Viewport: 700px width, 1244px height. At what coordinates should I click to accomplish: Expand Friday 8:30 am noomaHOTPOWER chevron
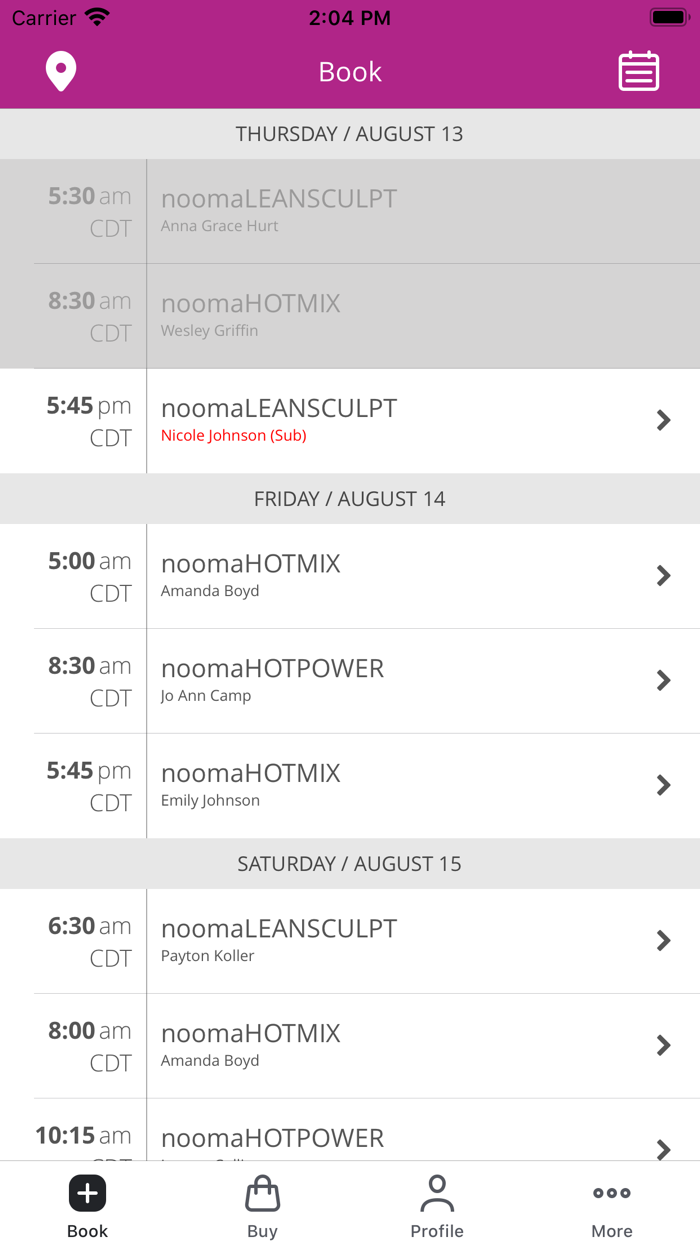point(663,680)
